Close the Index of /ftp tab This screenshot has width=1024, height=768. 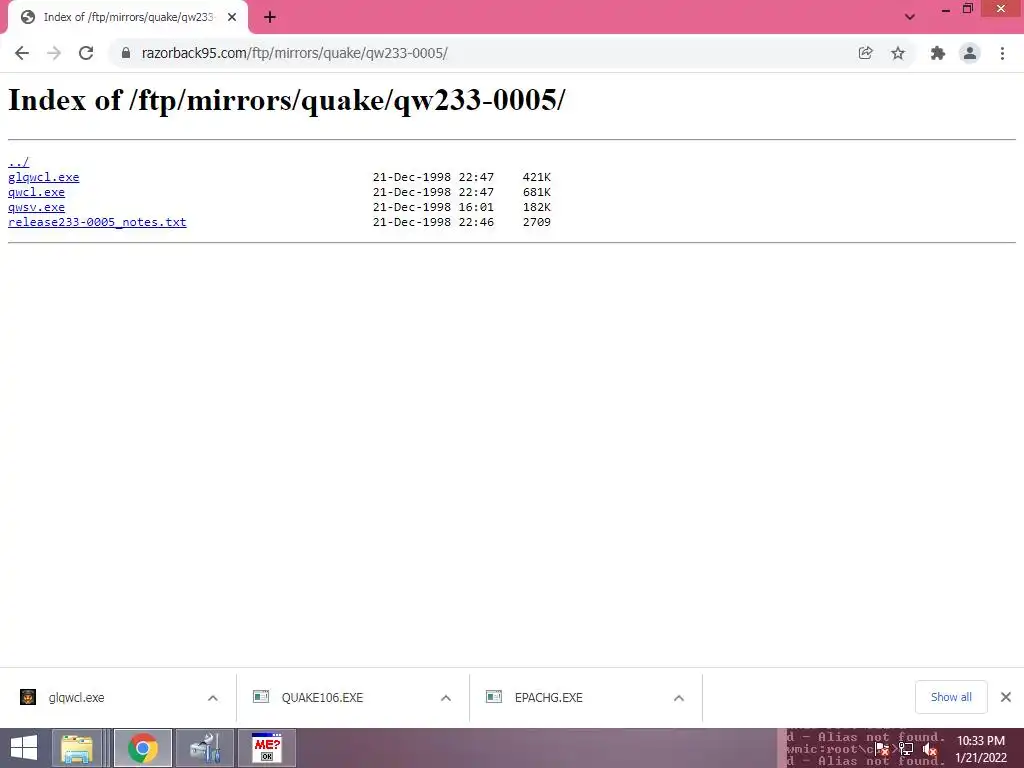(232, 17)
